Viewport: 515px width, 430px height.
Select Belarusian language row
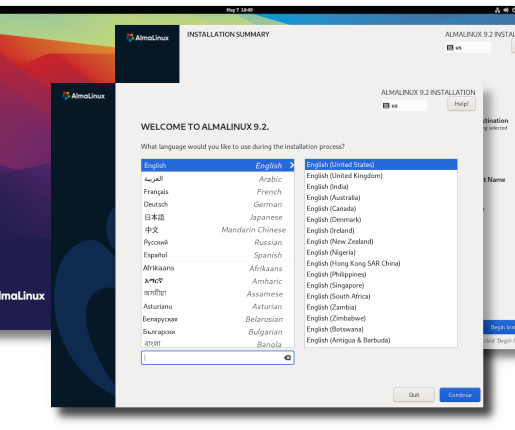coord(218,319)
